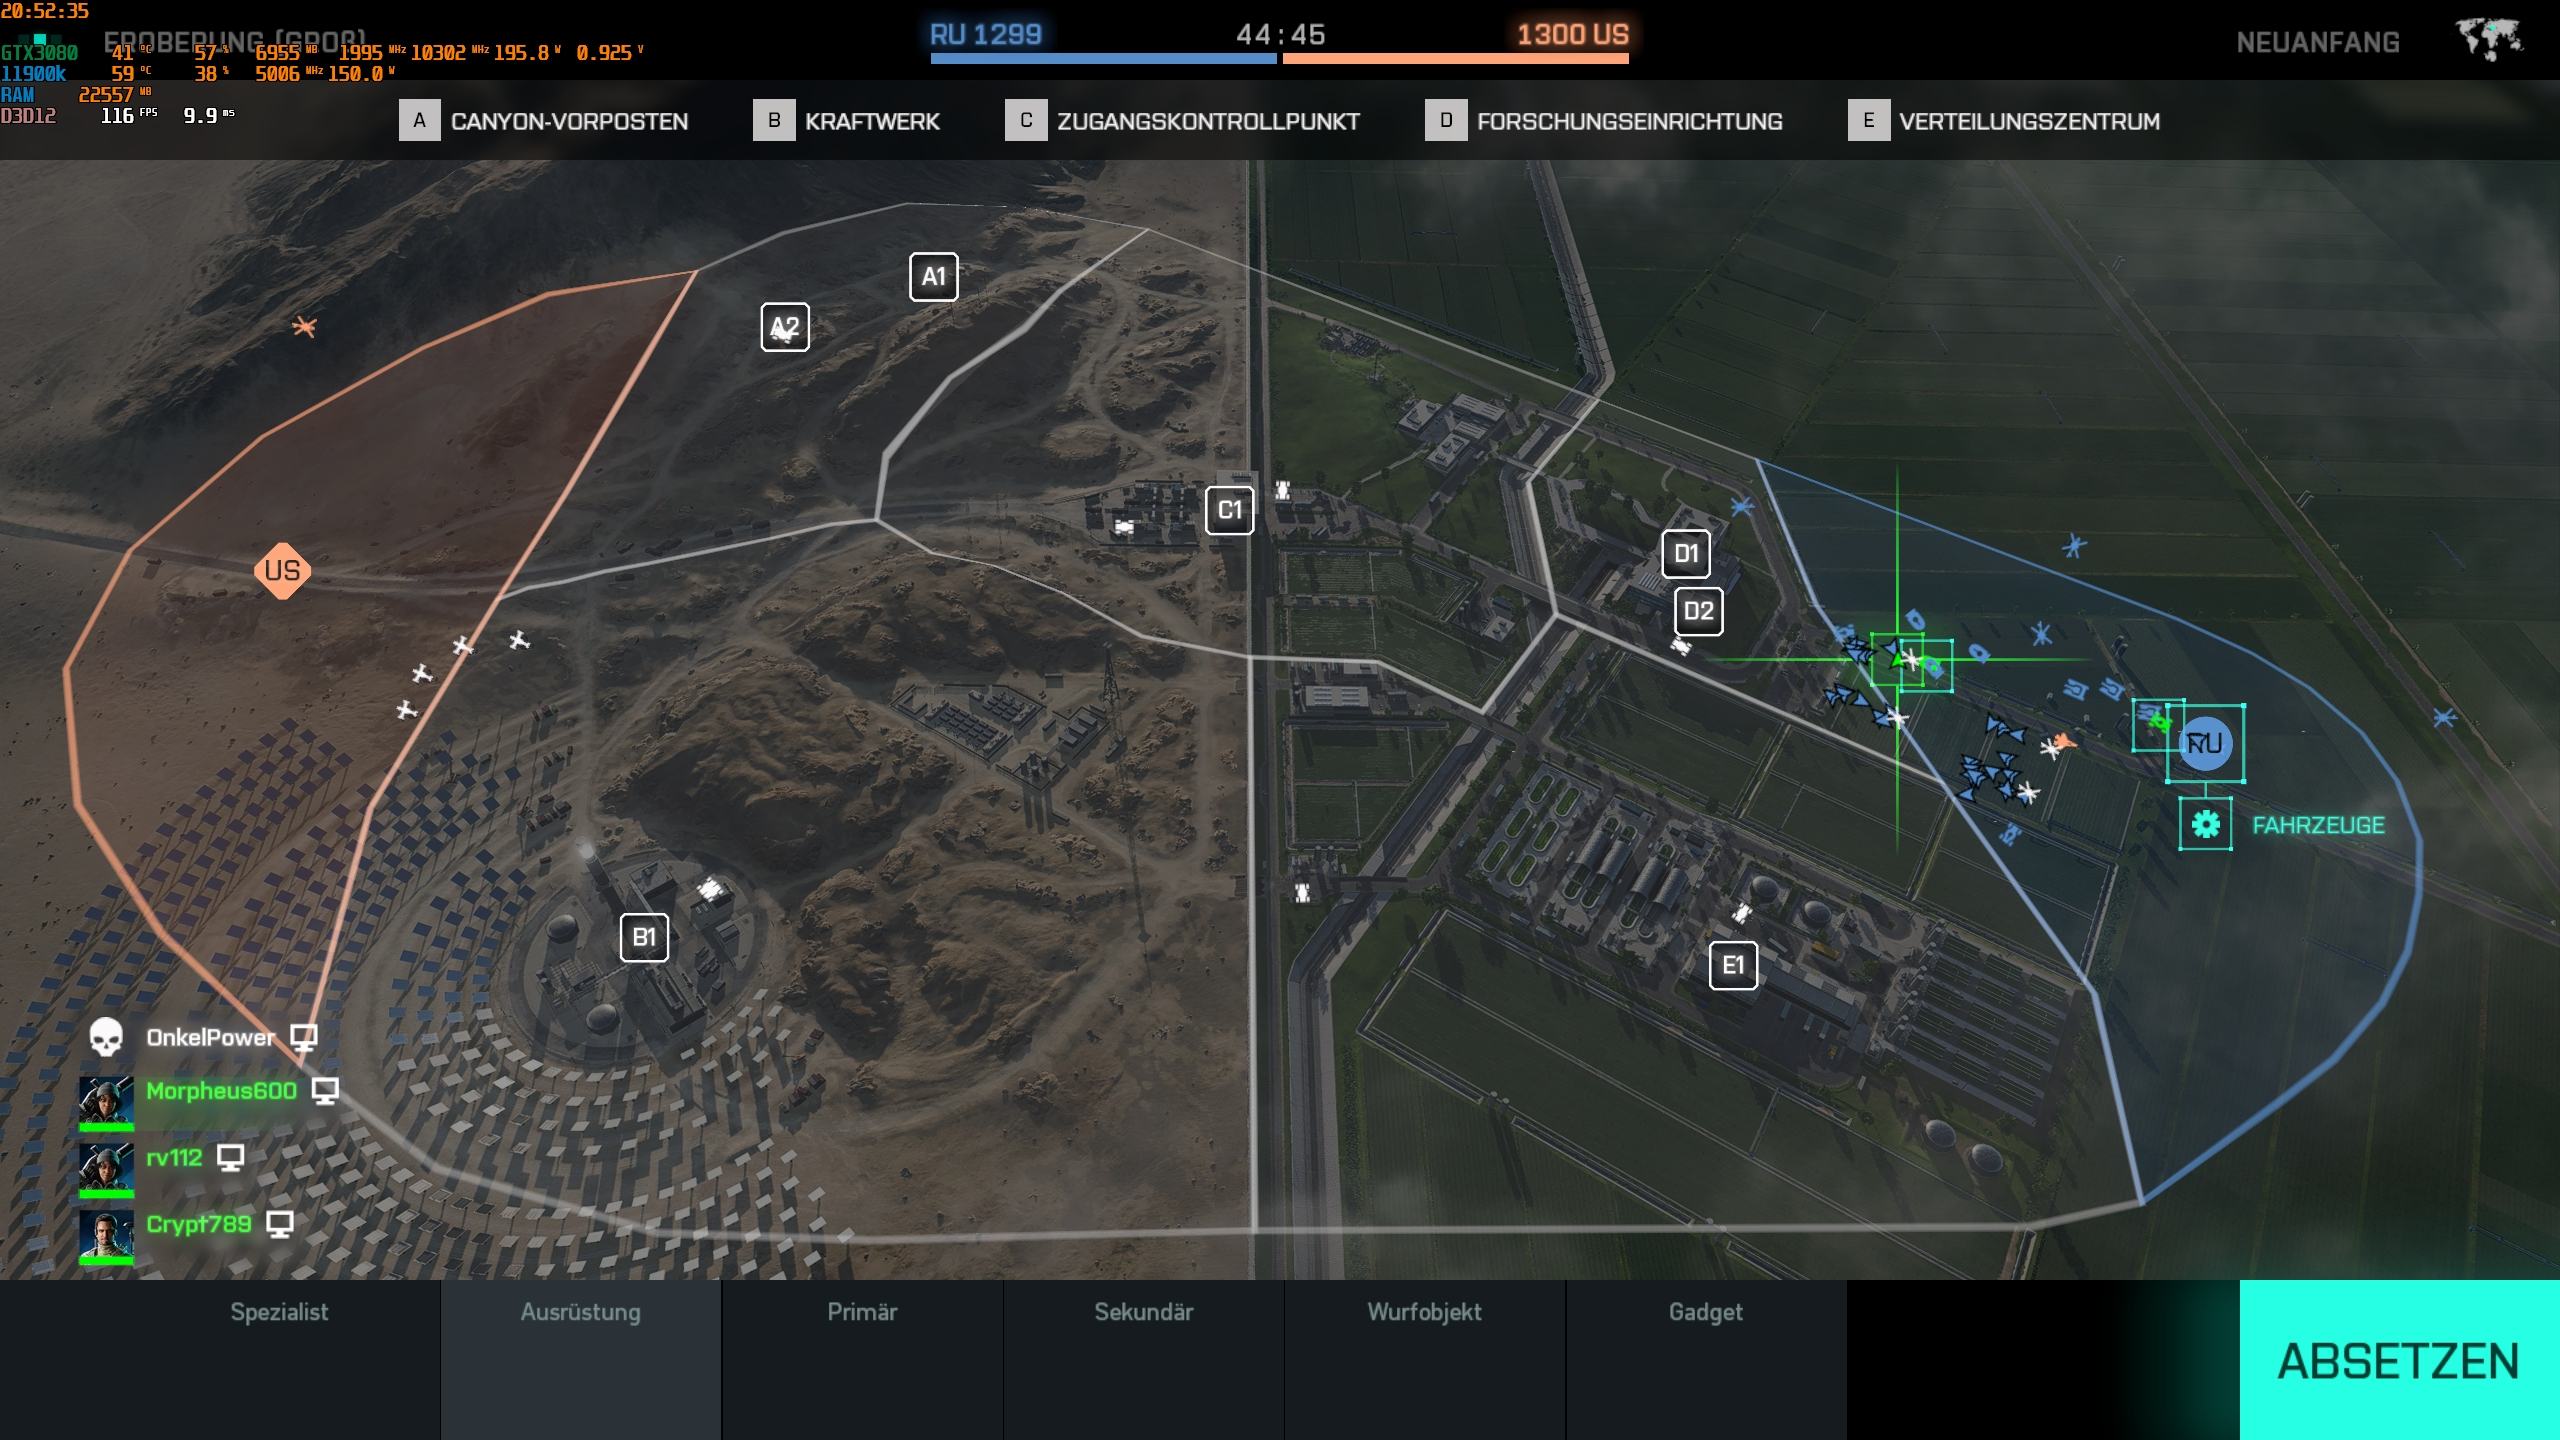Click the blue RU ticket progress bar
2560x1440 pixels.
[1103, 59]
